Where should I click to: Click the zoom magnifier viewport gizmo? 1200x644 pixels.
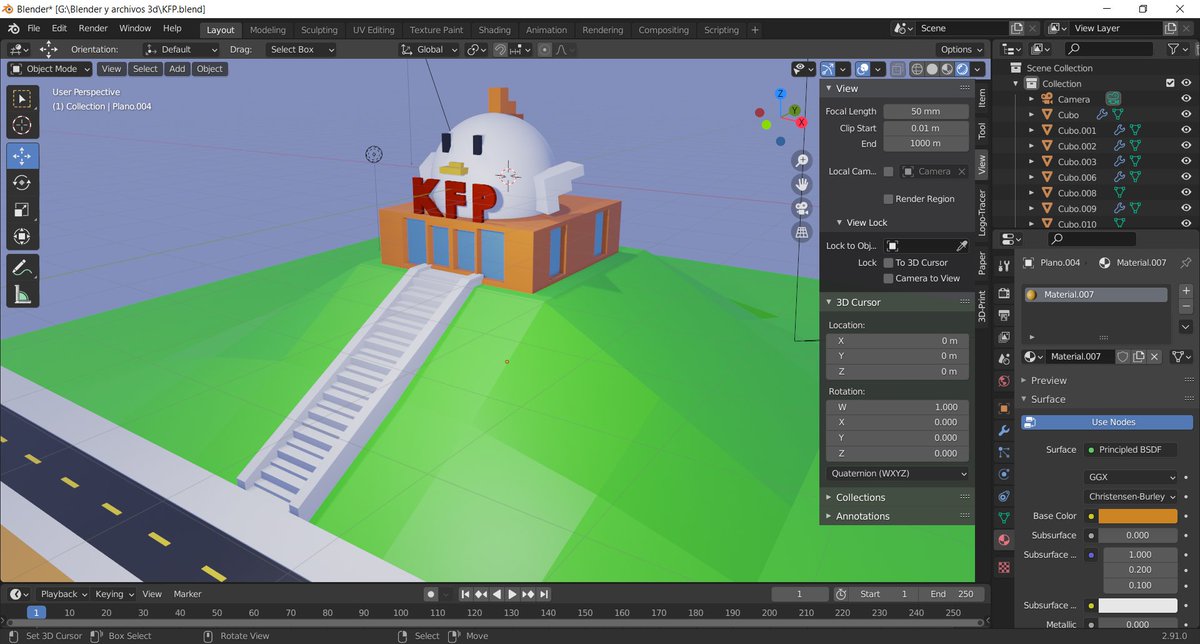pos(801,161)
